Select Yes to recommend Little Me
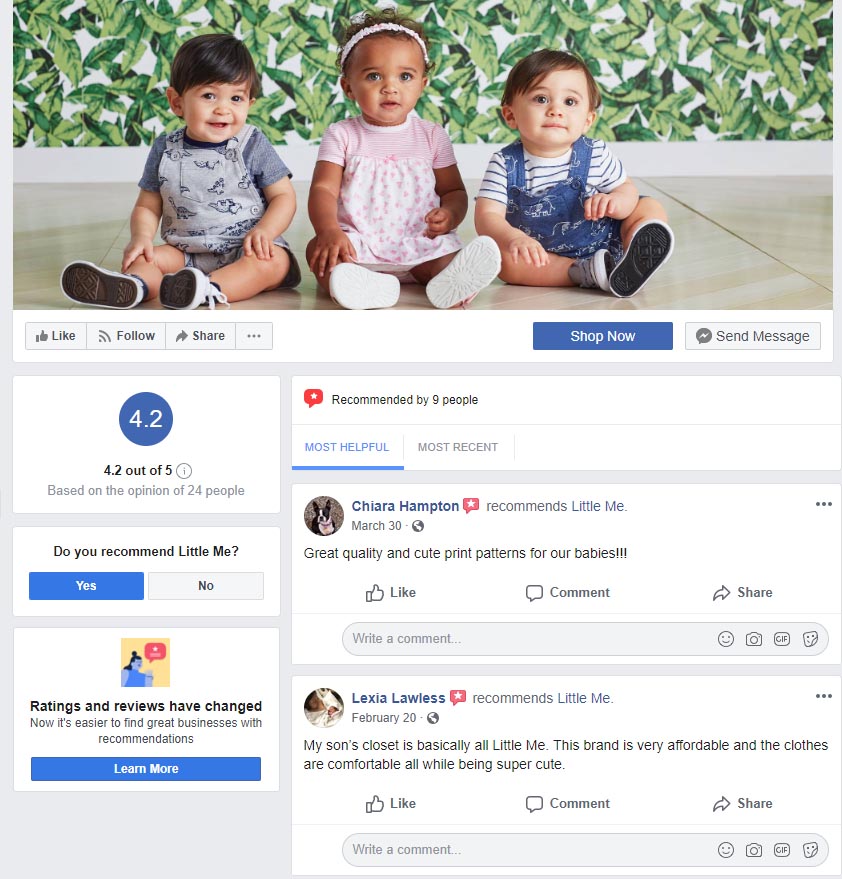This screenshot has width=842, height=879. pos(86,585)
